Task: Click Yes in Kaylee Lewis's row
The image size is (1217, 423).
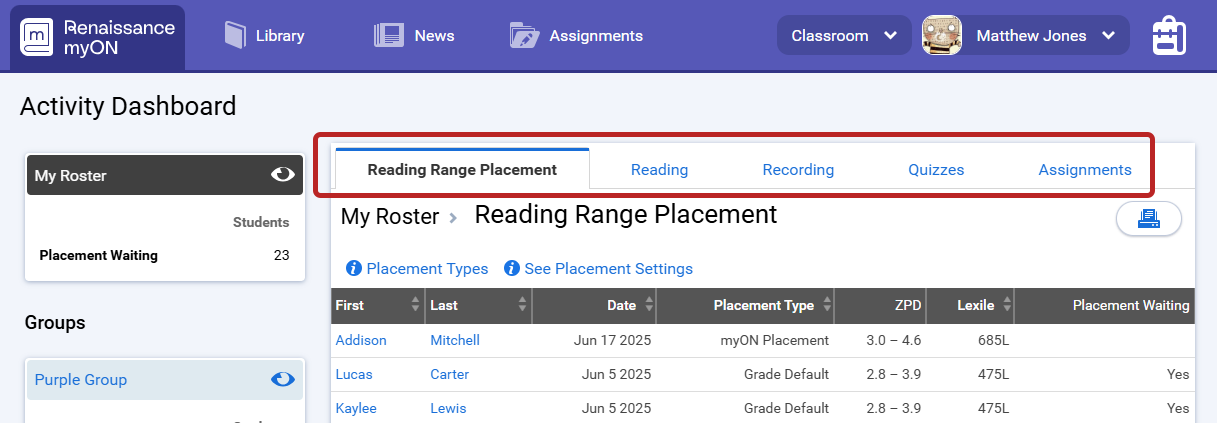Action: pos(1178,408)
